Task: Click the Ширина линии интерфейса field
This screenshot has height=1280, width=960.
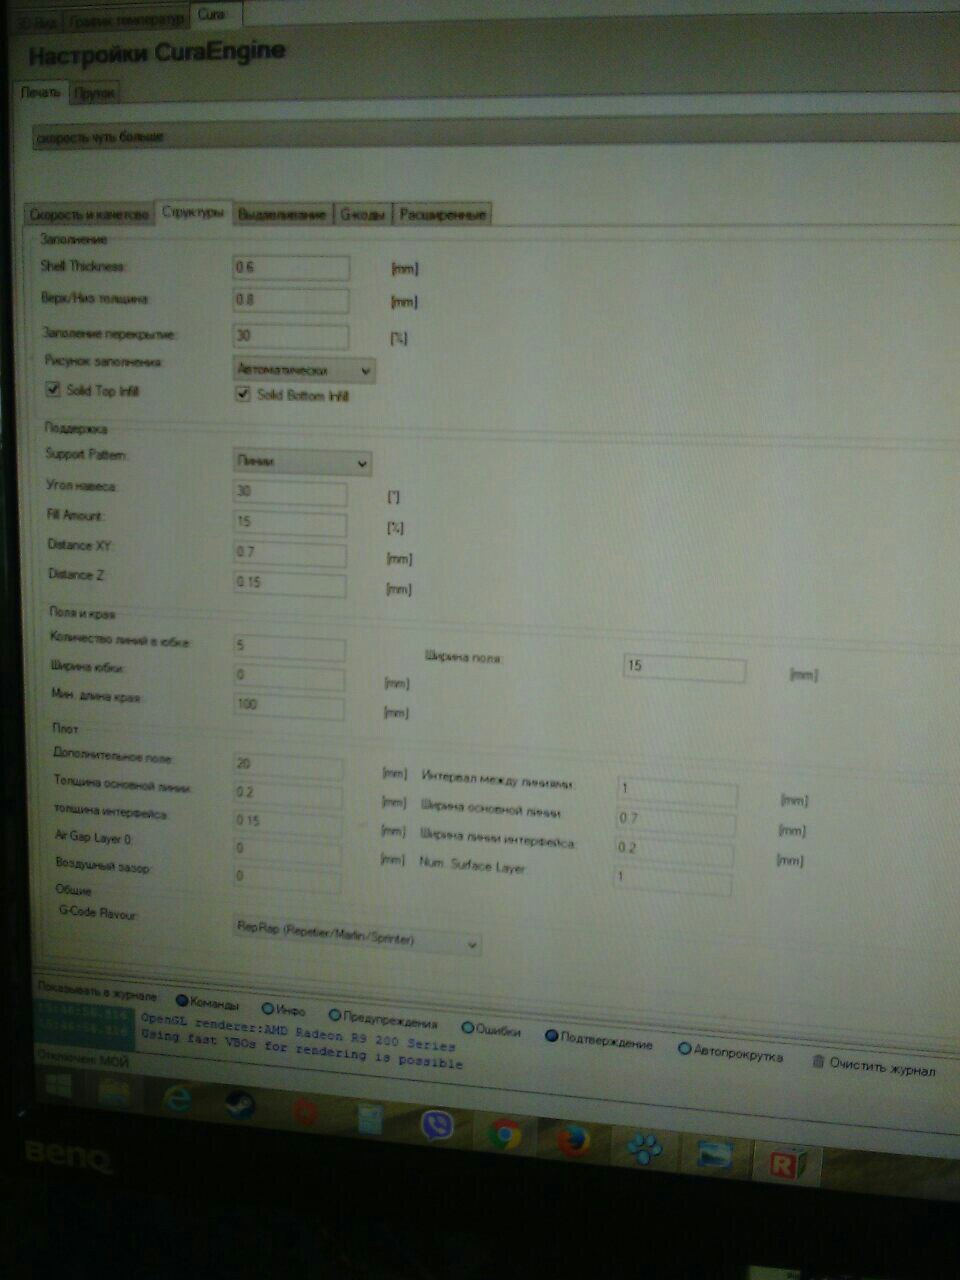Action: click(674, 850)
